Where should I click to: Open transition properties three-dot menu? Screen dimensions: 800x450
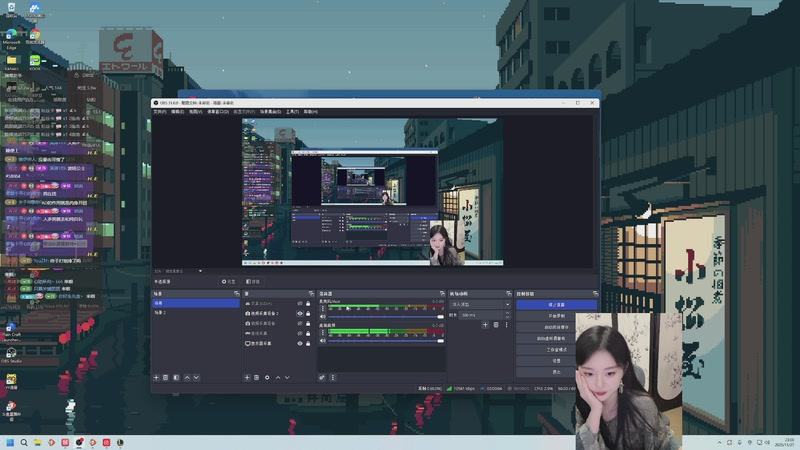click(507, 324)
